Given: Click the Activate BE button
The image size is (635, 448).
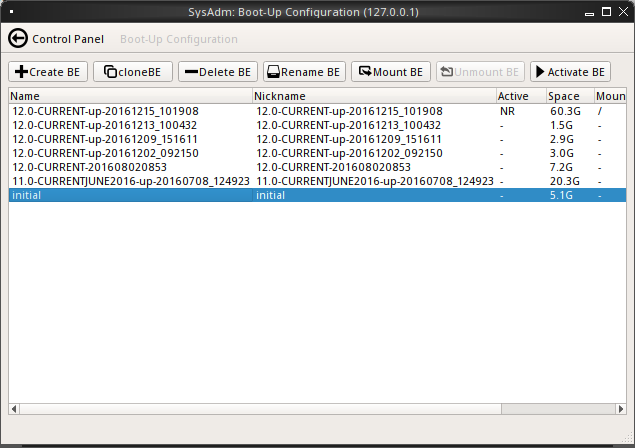Looking at the screenshot, I should tap(570, 72).
